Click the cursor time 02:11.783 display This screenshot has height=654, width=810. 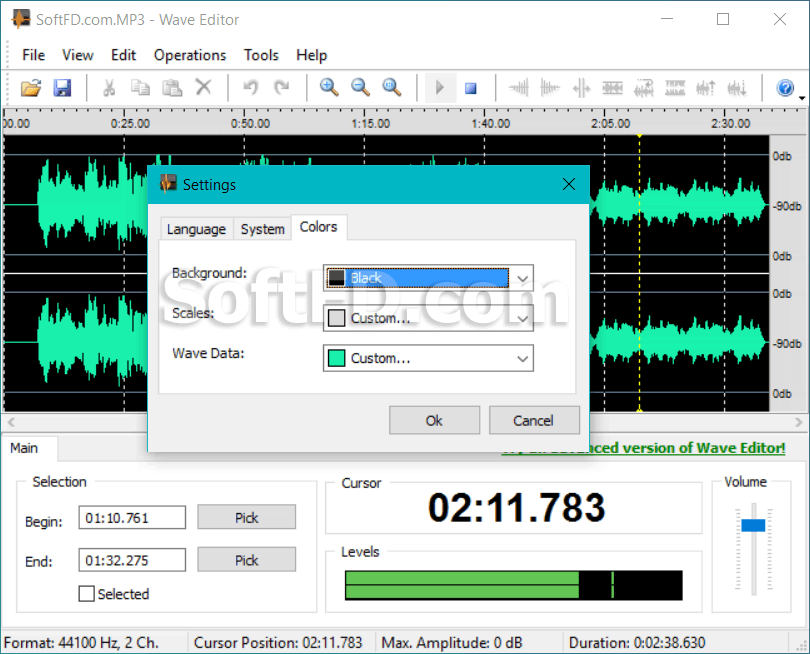[x=517, y=507]
